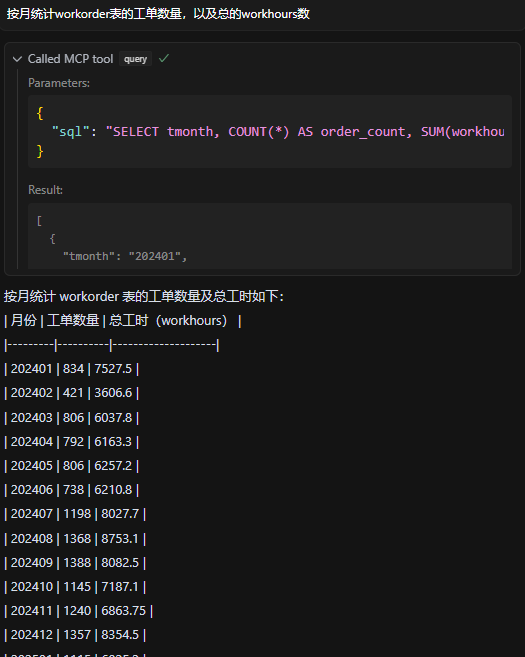Click the Called MCP tool label
525x657 pixels.
[x=70, y=59]
